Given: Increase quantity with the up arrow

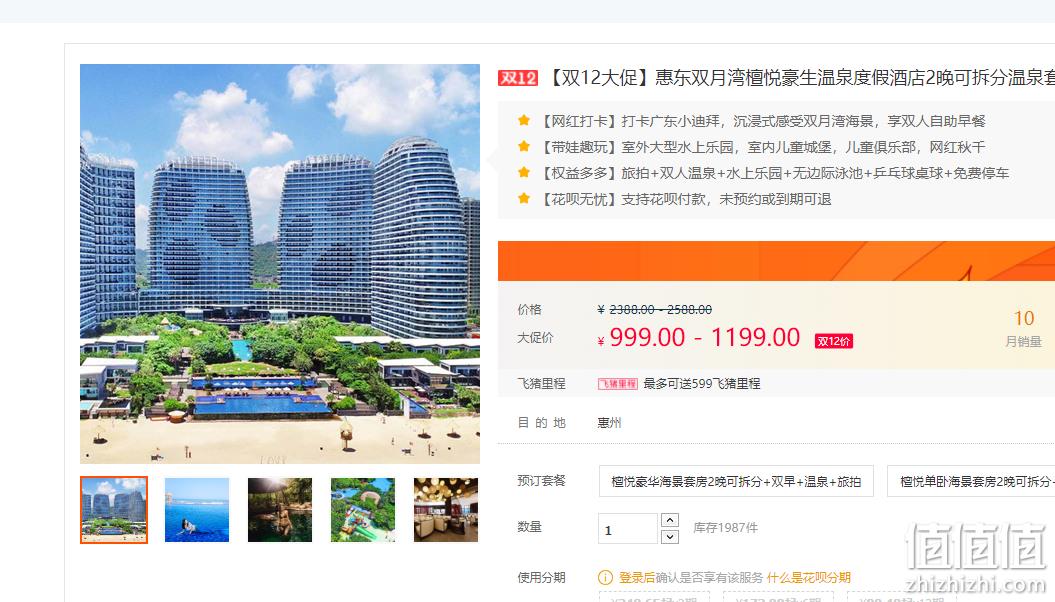Looking at the screenshot, I should tap(669, 520).
